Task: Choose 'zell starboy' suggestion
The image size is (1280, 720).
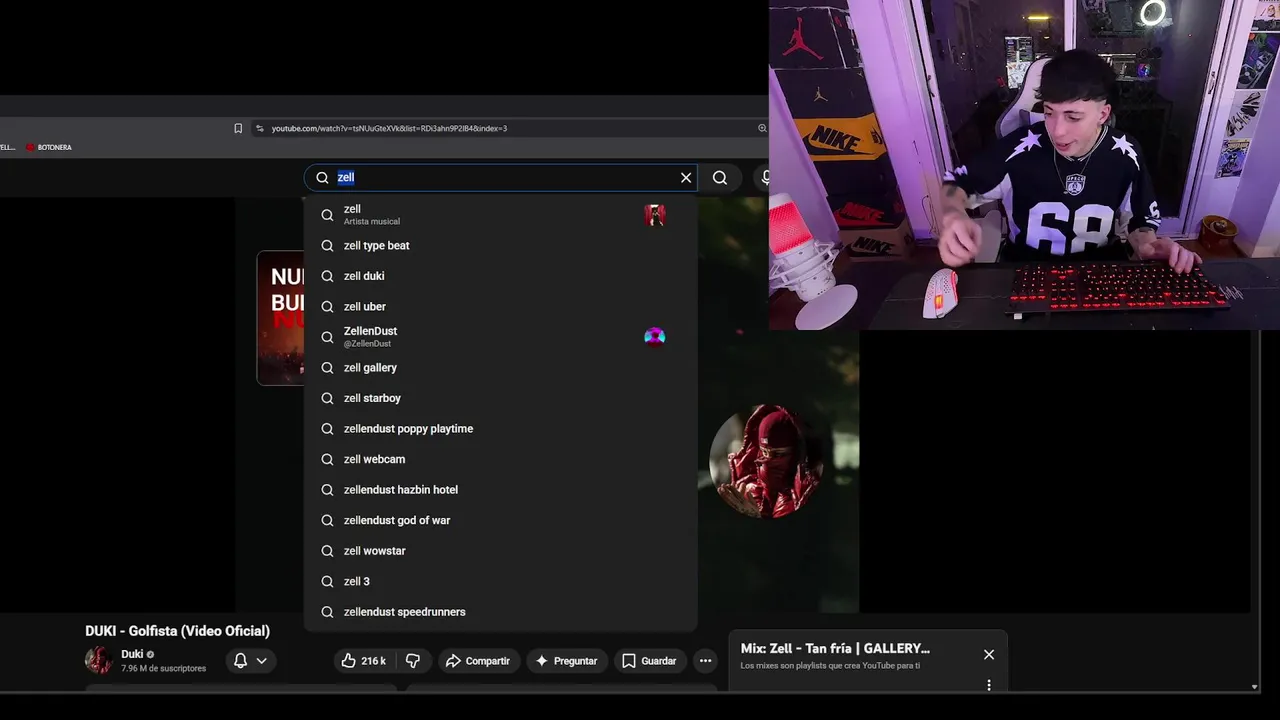Action: pyautogui.click(x=500, y=398)
